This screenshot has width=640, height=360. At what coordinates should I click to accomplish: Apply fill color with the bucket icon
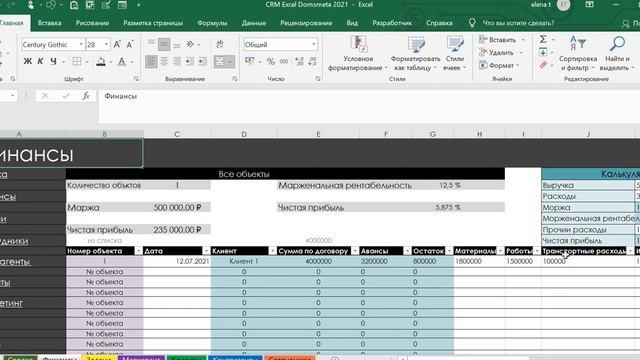(x=101, y=61)
